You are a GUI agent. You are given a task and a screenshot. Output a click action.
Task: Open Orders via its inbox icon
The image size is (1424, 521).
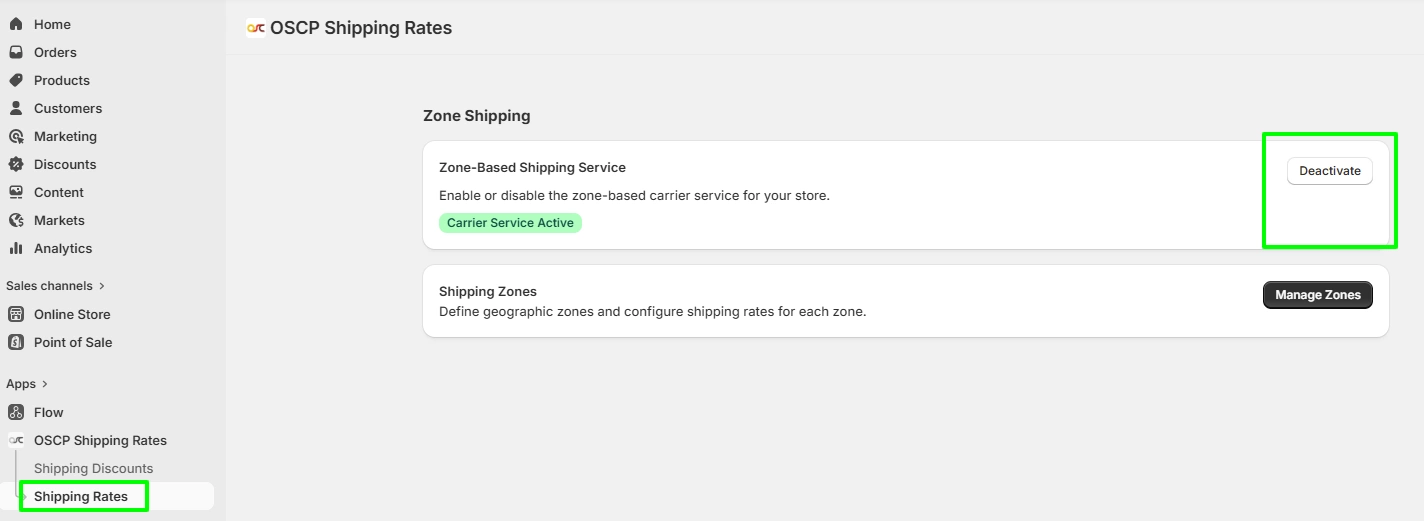(x=16, y=52)
